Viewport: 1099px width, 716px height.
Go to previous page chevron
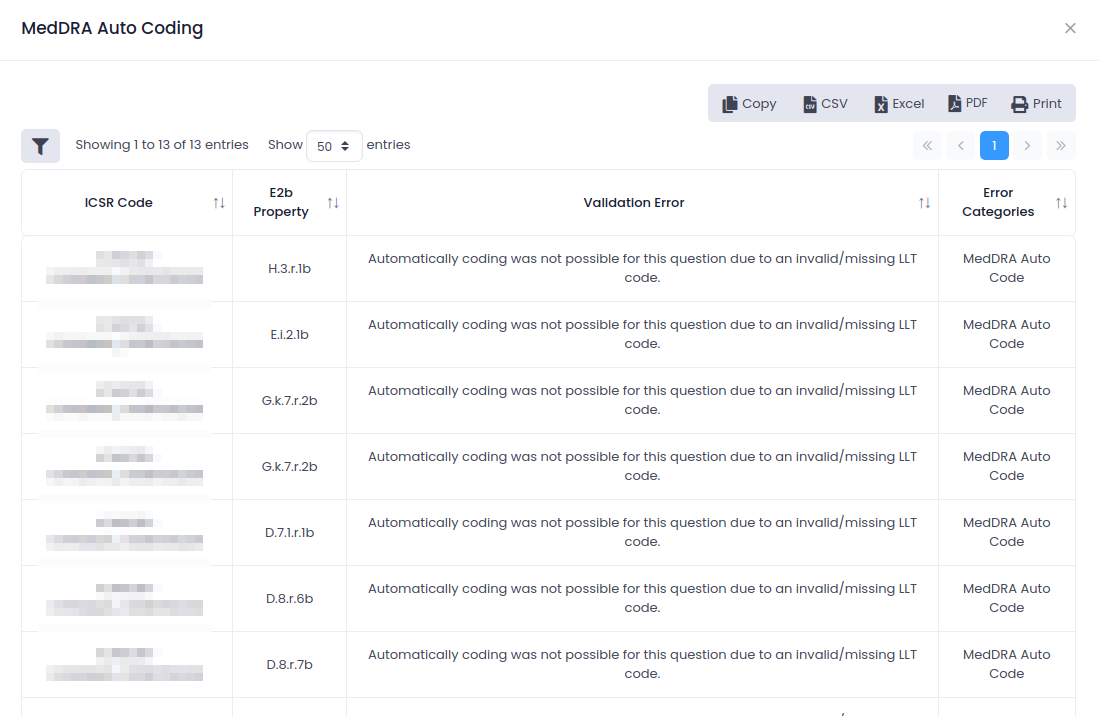(961, 146)
